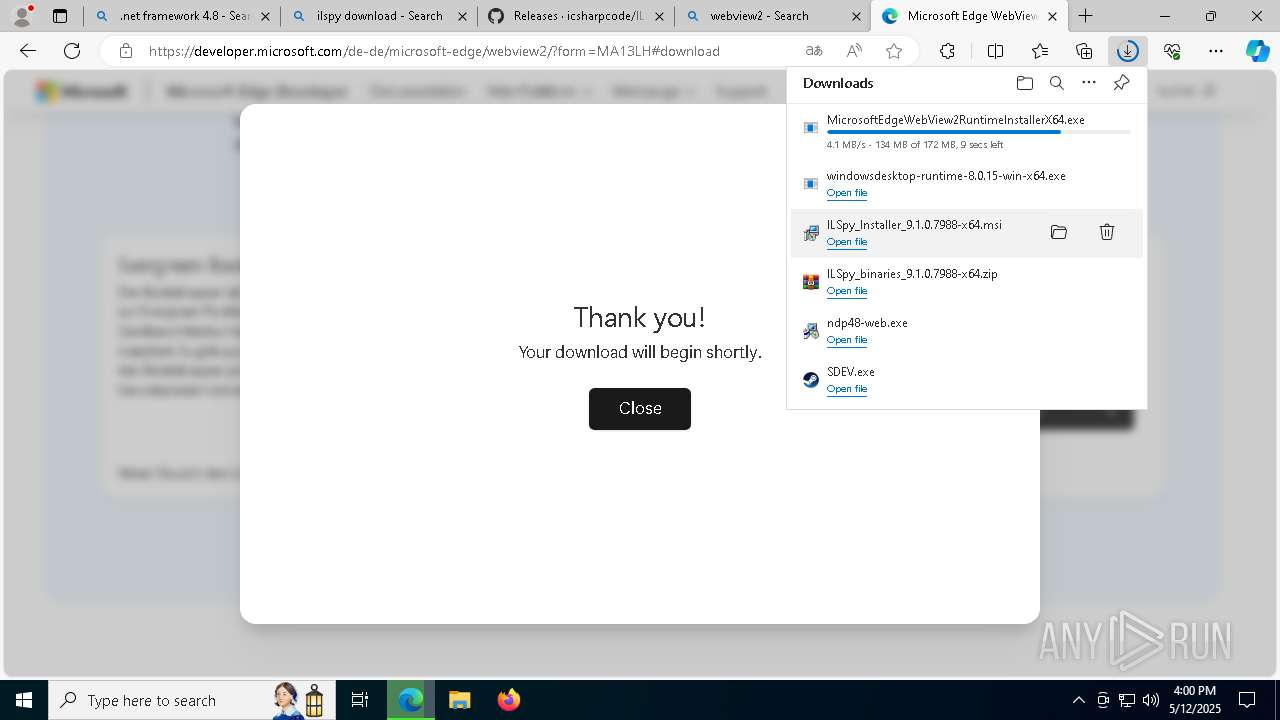Screen dimensions: 1280x720
Task: Open Browser essentials icon
Action: pos(1172,51)
